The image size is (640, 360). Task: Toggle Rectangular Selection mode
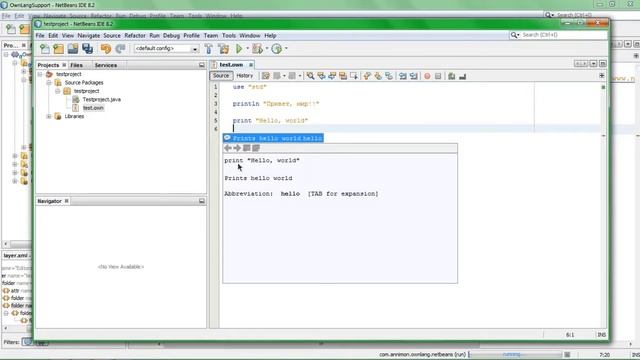tap(354, 76)
